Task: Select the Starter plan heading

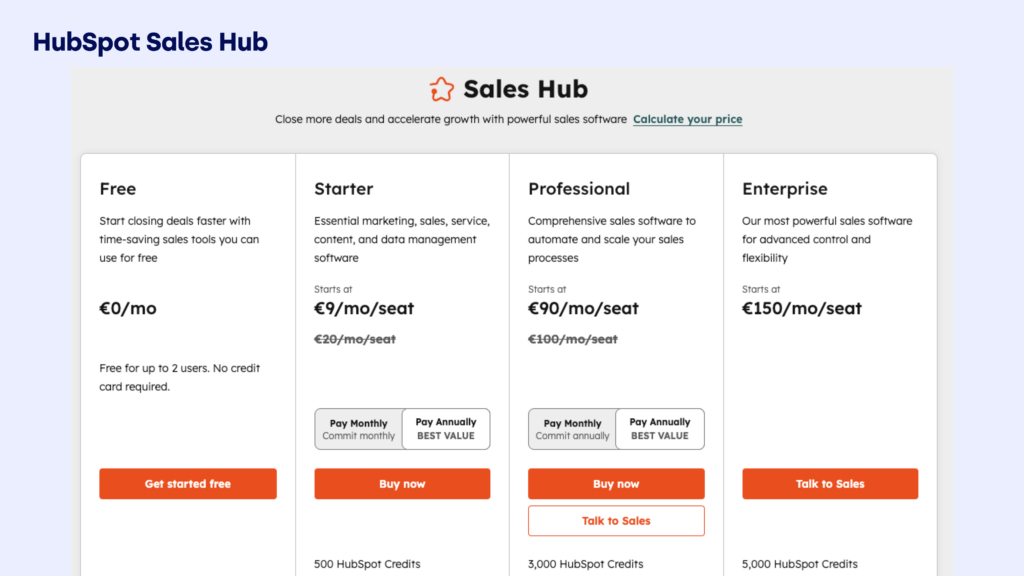Action: coord(344,188)
